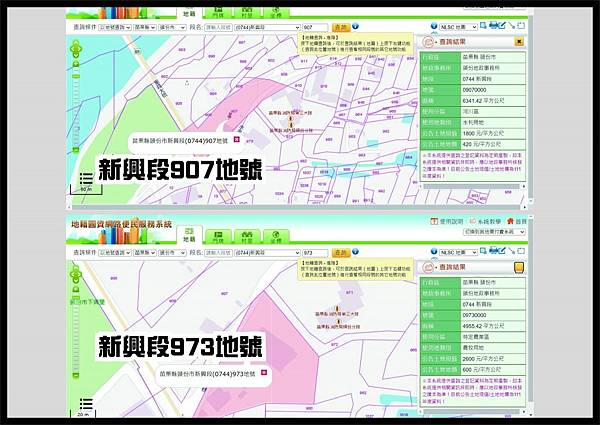Viewport: 600px width, 425px height.
Task: Click the print icon in the lower toolbar
Action: [x=494, y=251]
